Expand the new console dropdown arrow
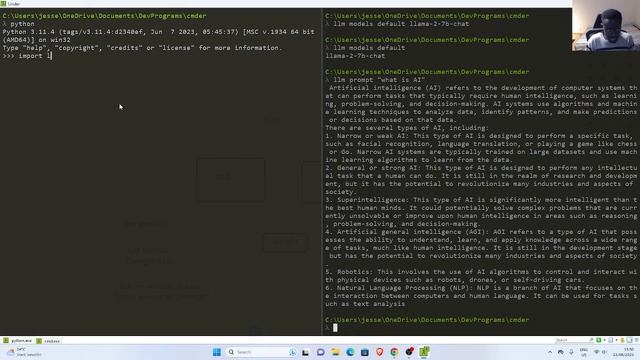Viewport: 640px width, 360px height. tap(604, 340)
